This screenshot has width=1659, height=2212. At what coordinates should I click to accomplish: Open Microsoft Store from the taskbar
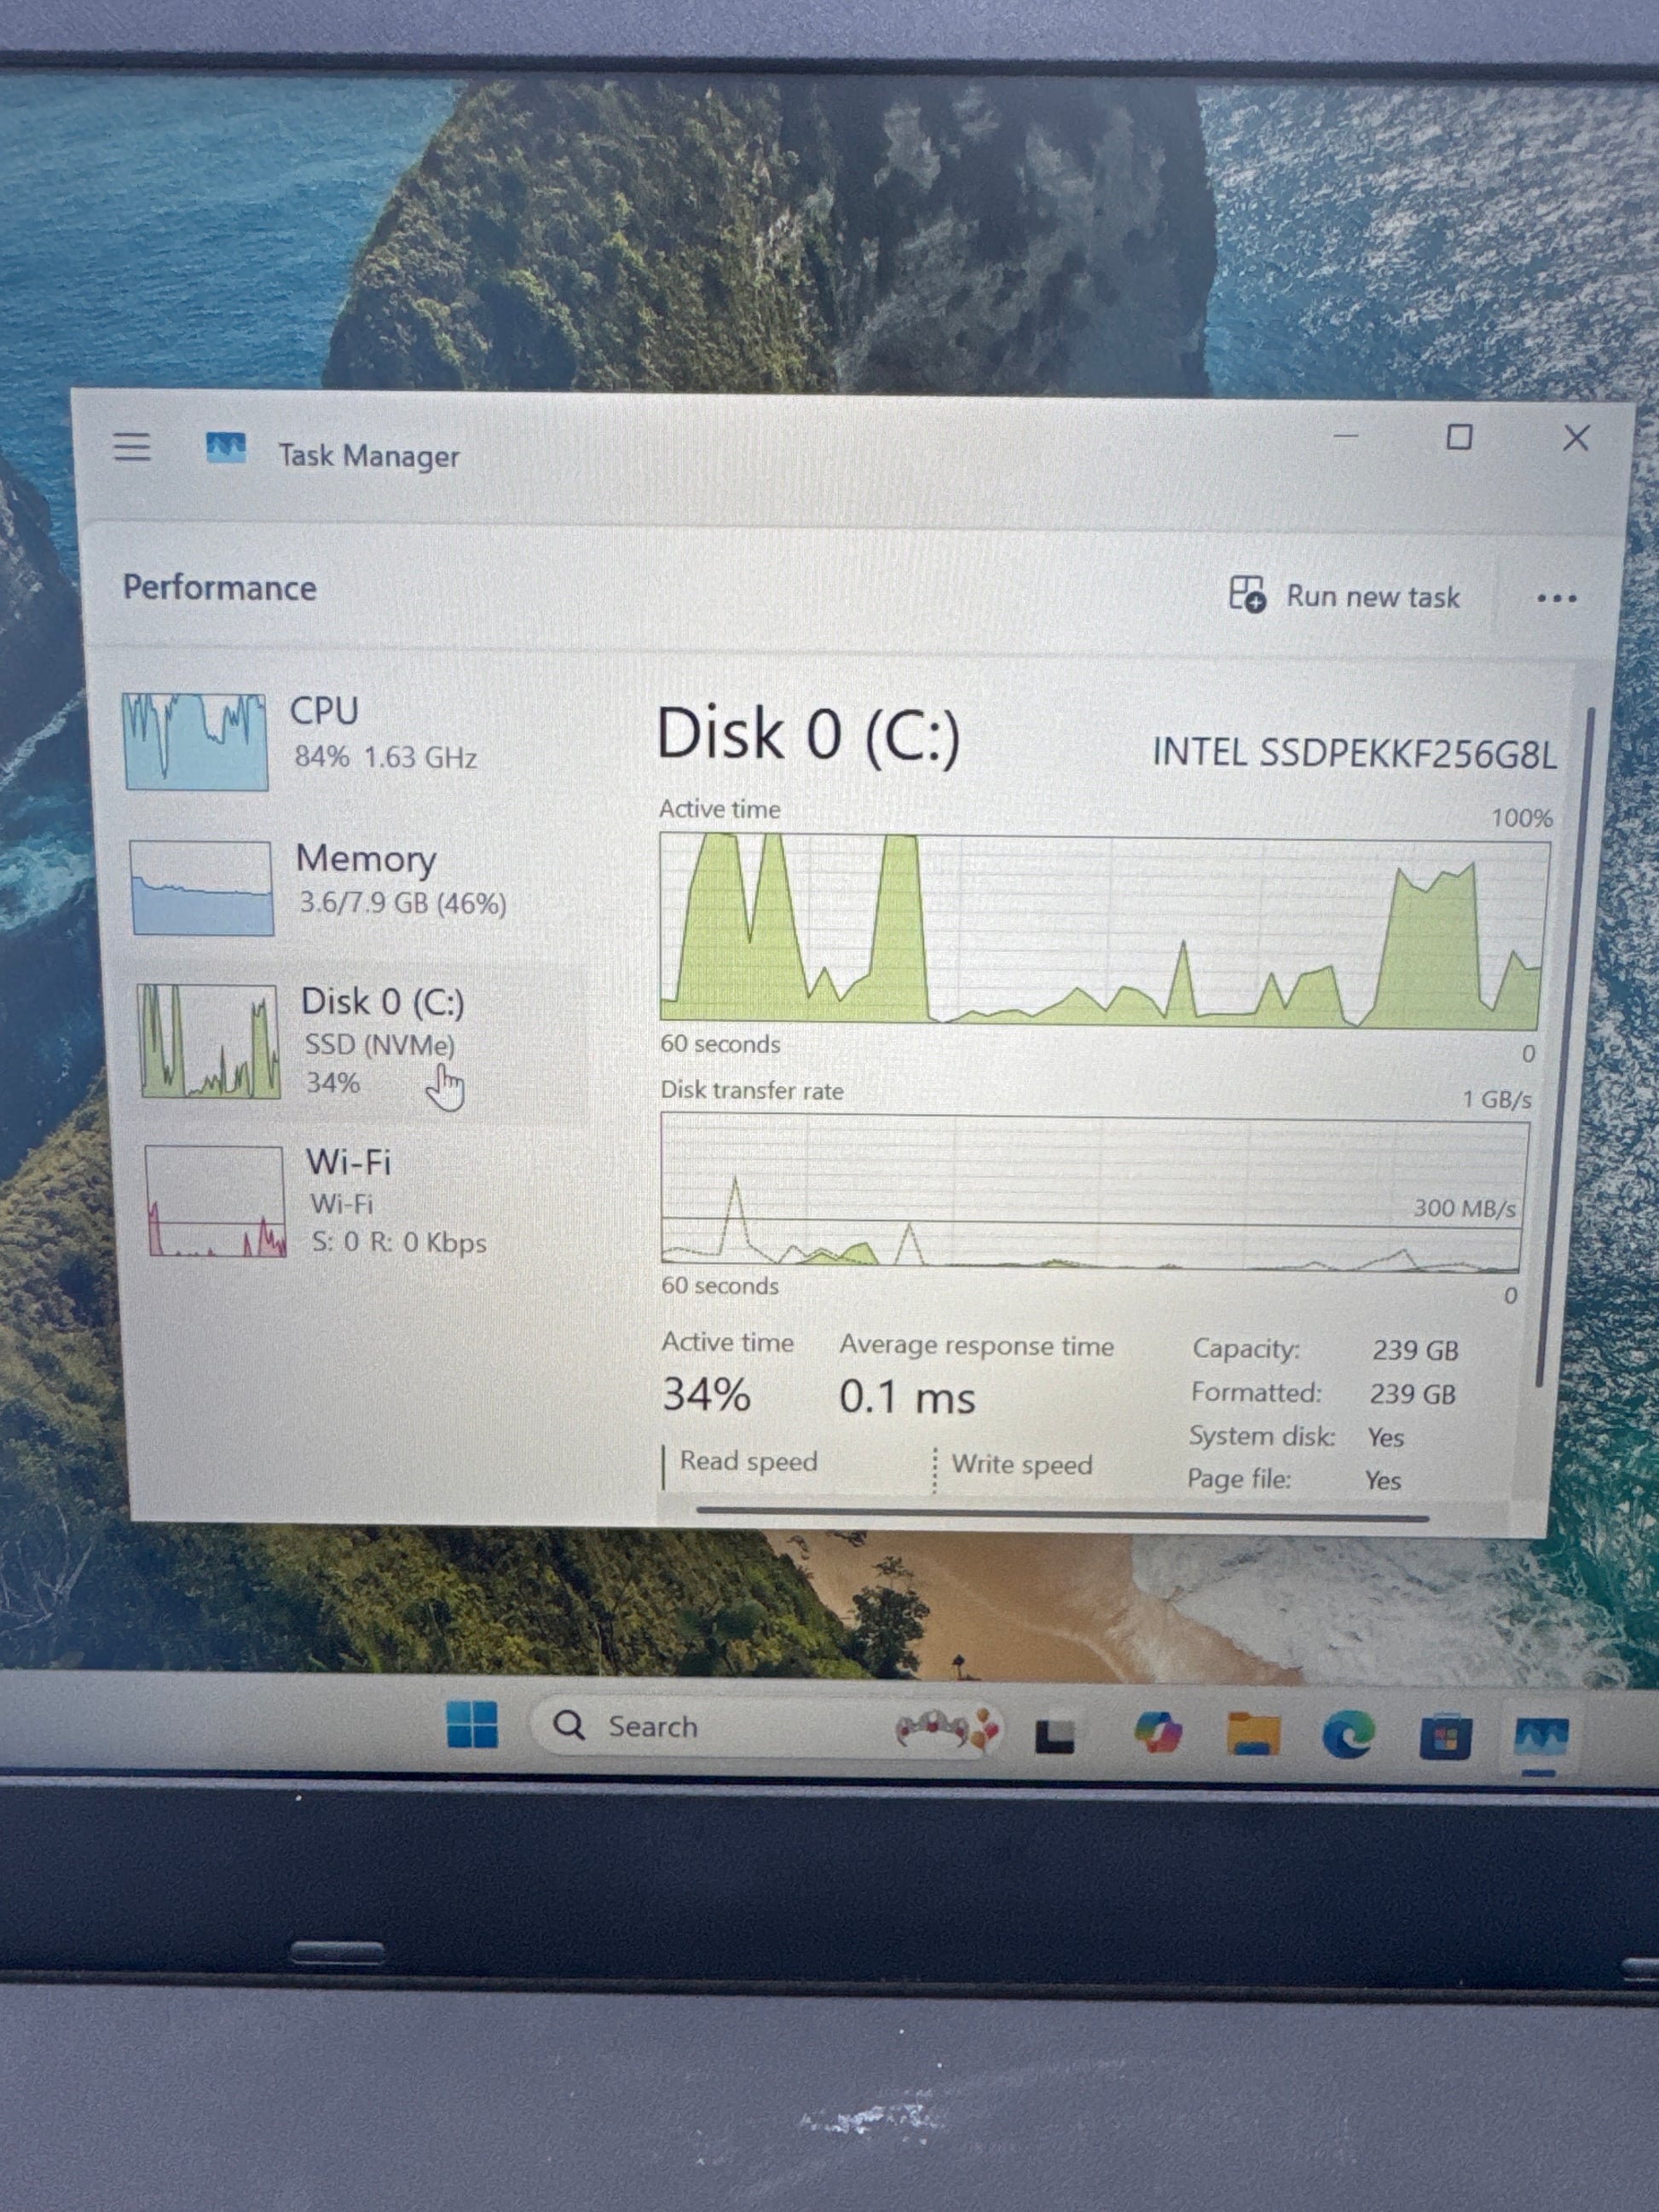pyautogui.click(x=1444, y=1738)
